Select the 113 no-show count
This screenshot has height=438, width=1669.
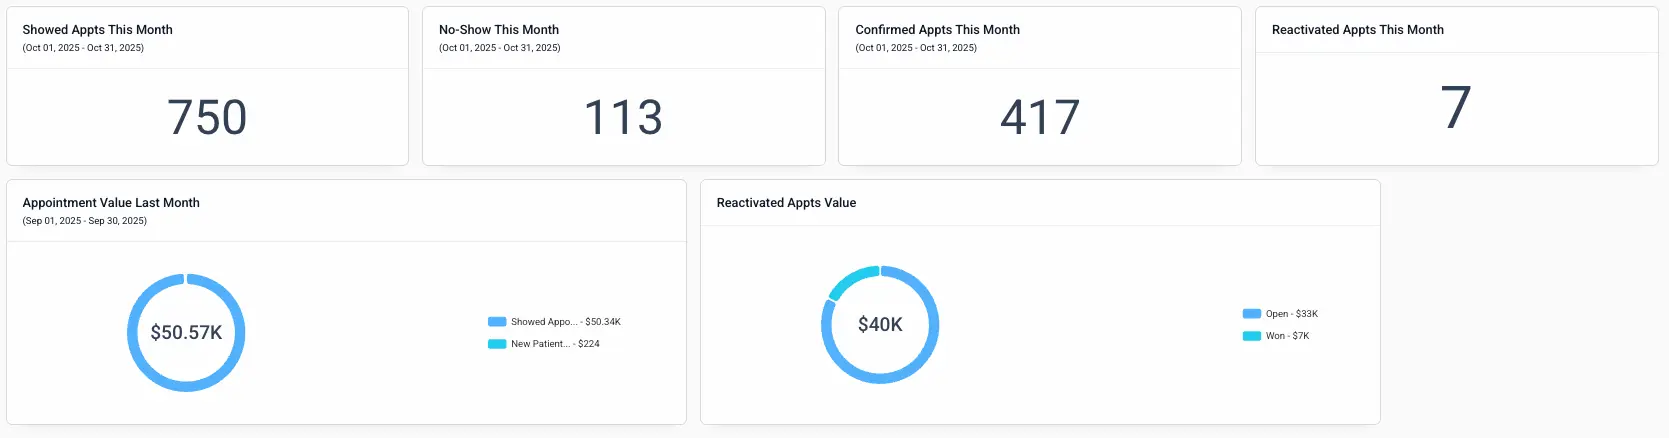tap(623, 117)
